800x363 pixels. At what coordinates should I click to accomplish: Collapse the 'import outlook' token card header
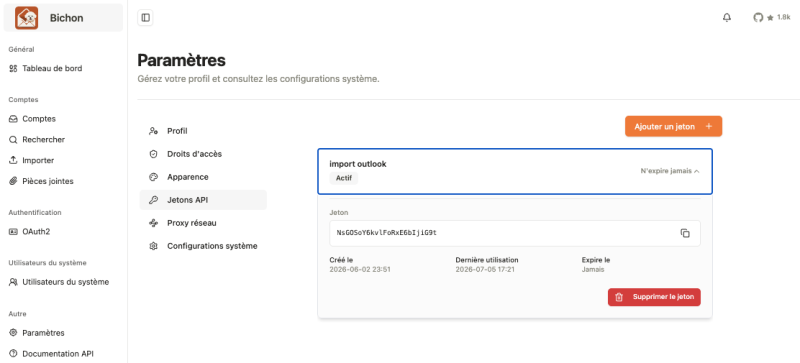(515, 172)
